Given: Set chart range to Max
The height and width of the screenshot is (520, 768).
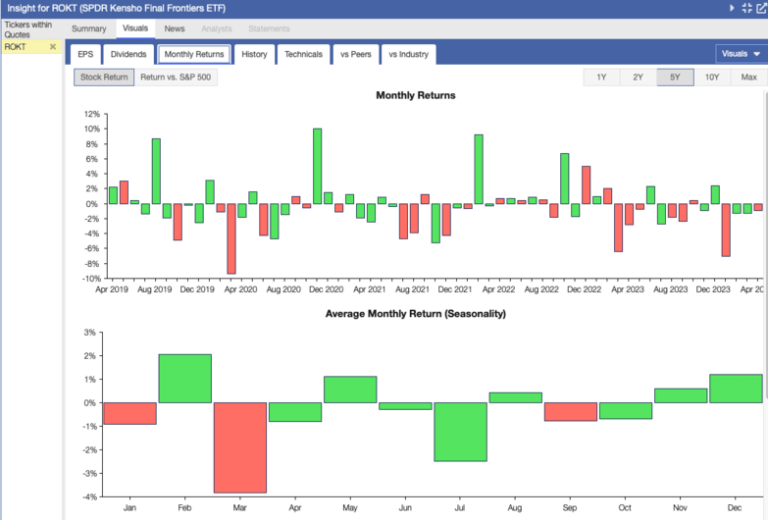Looking at the screenshot, I should pyautogui.click(x=748, y=77).
